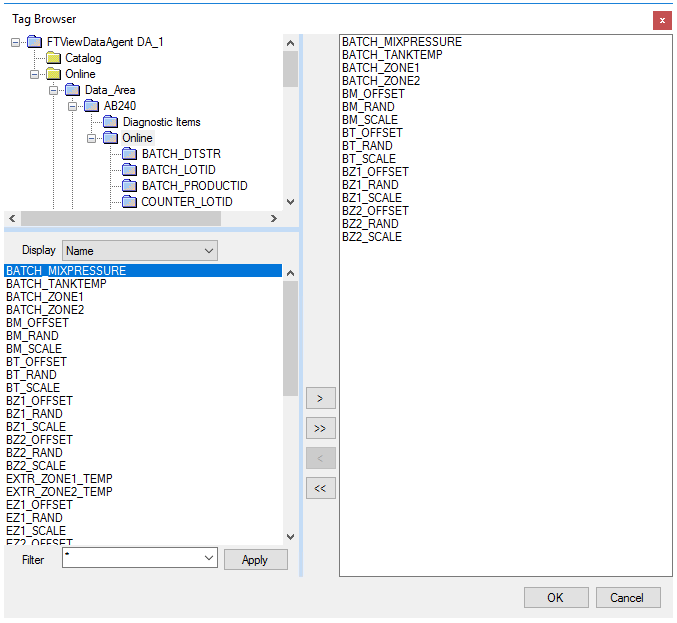The image size is (677, 623).
Task: Collapse the FTViewDataAgent DA_1 root node
Action: pyautogui.click(x=16, y=42)
